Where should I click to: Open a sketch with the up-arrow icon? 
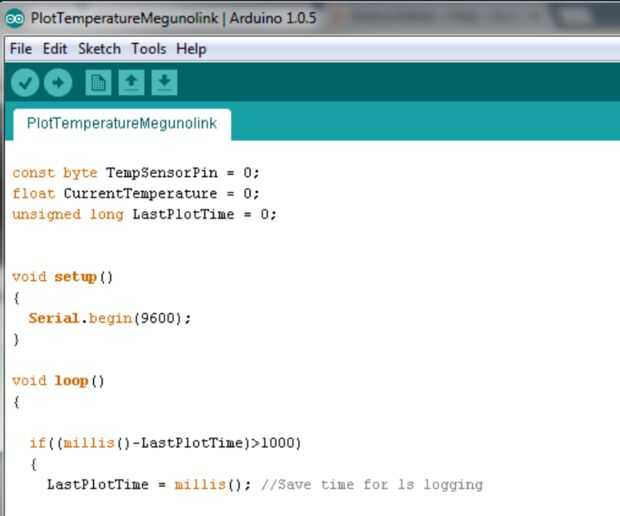coord(131,83)
